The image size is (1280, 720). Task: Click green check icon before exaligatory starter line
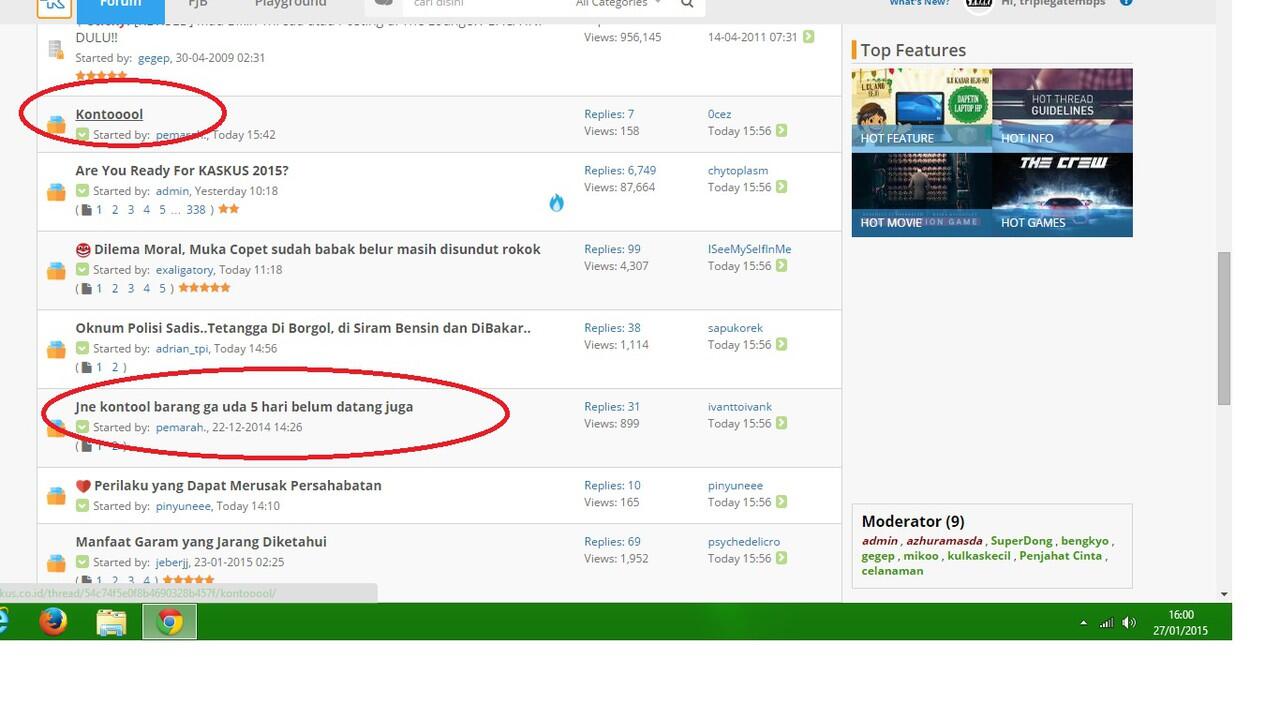pyautogui.click(x=82, y=270)
